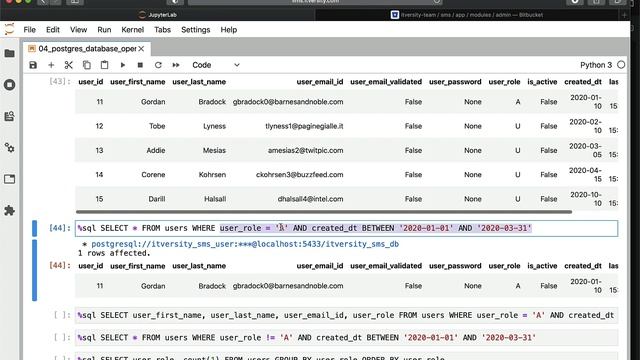Click the created_dt header in output 43
Screen dimensions: 640x360
582,82
